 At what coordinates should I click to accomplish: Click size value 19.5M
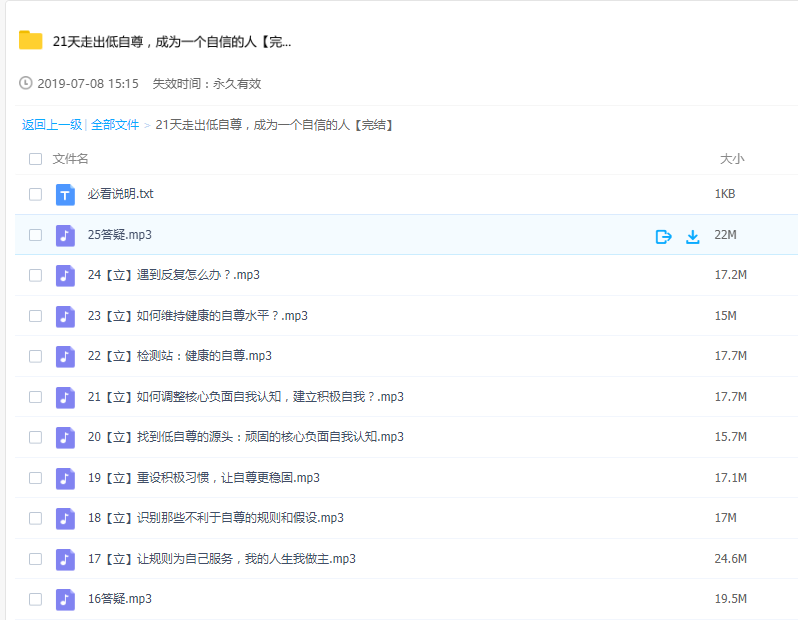pos(731,599)
